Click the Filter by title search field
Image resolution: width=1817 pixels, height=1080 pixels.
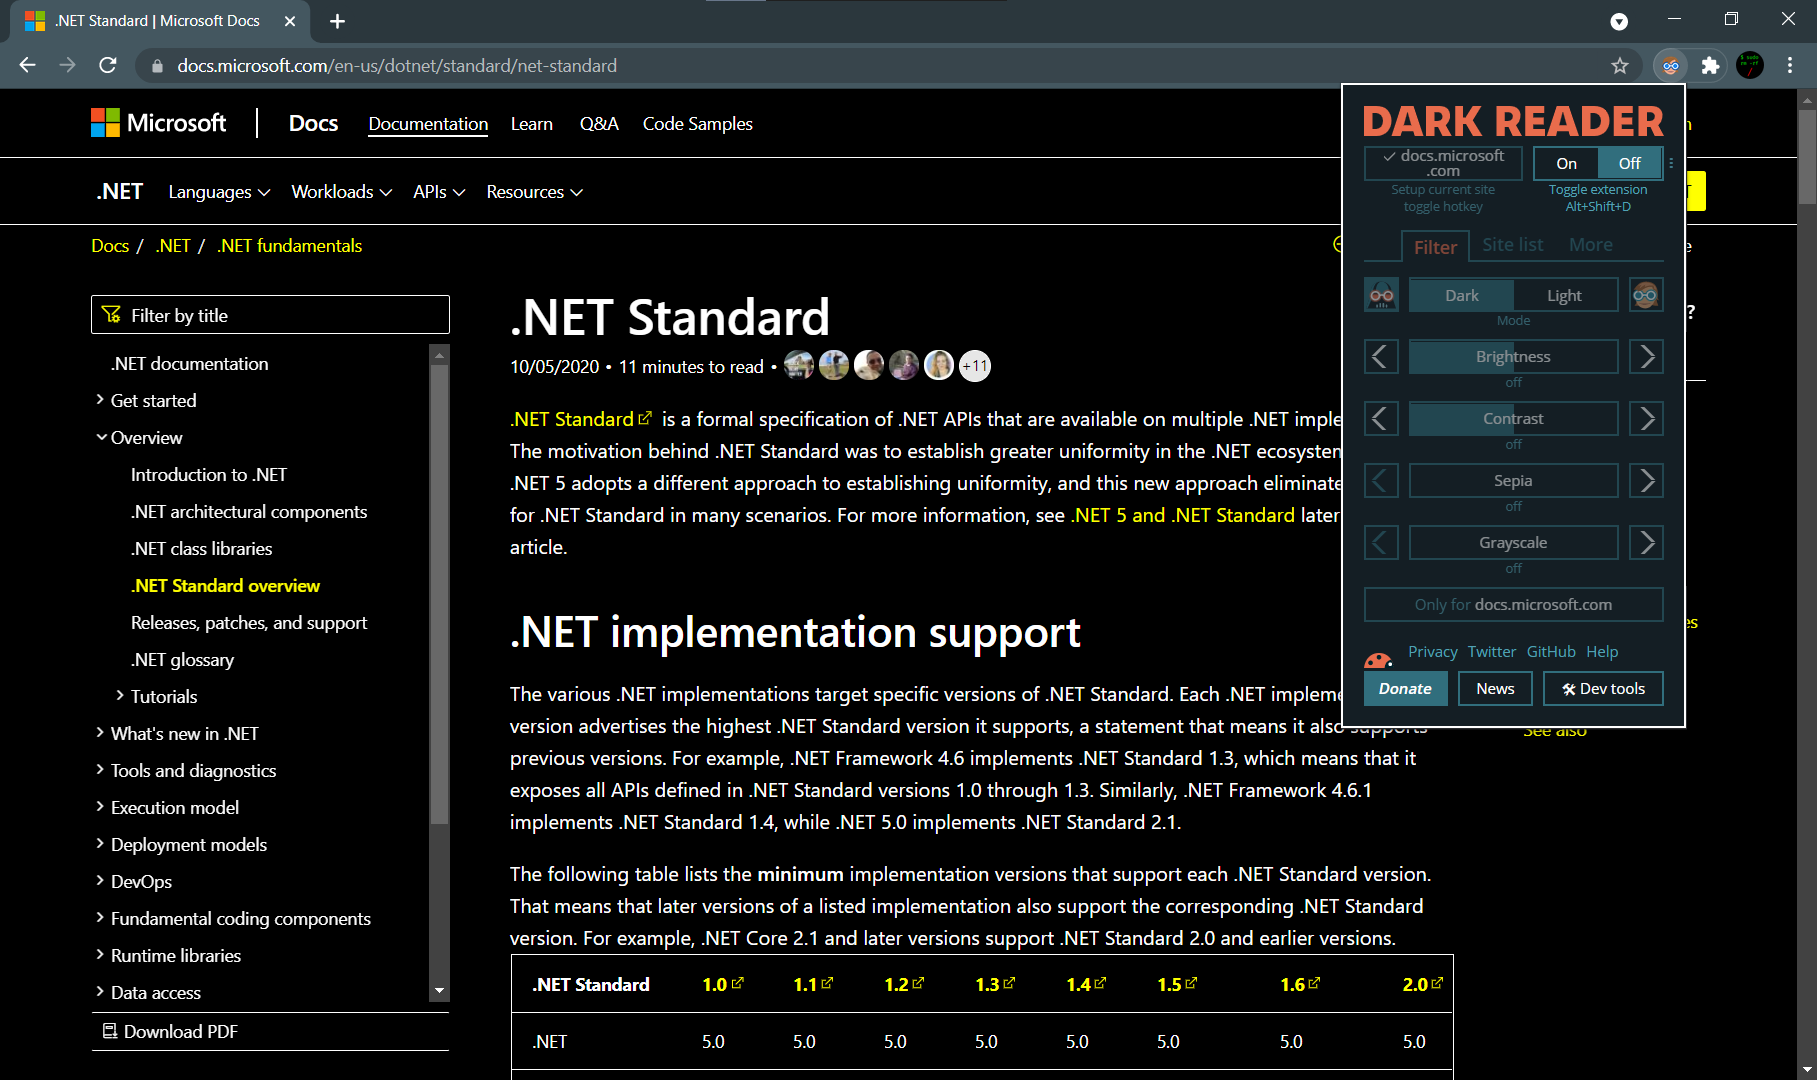tap(270, 314)
